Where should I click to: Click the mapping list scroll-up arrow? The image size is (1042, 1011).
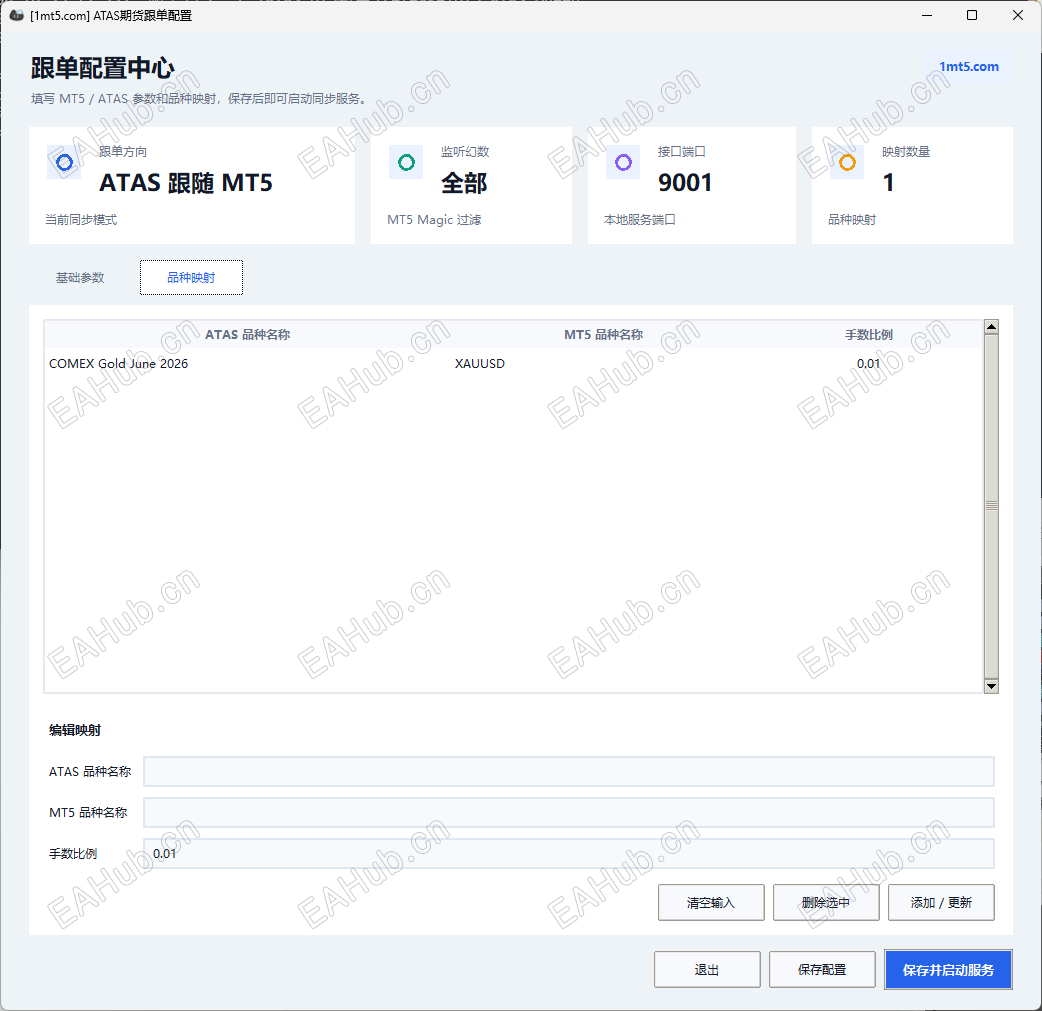(991, 326)
